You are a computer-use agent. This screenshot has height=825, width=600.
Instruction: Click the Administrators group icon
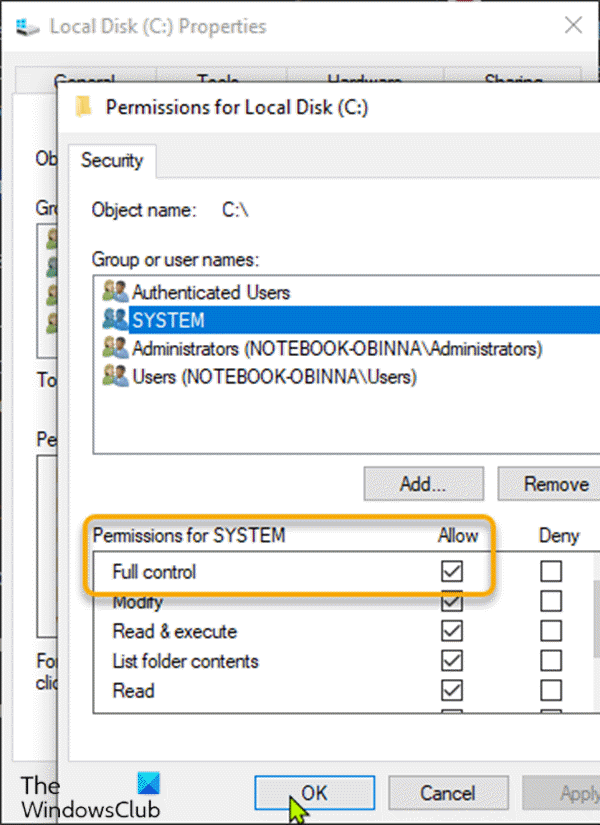pos(117,348)
